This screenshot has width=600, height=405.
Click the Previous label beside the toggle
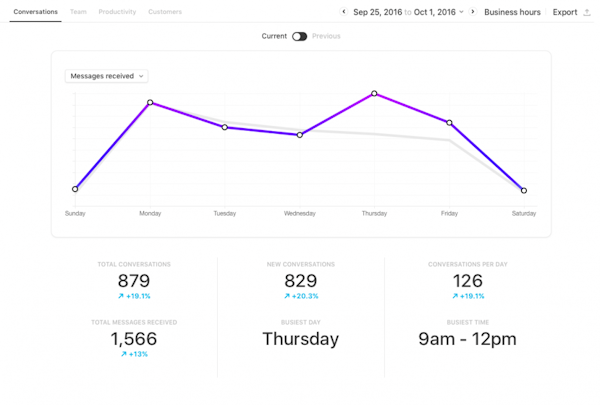(326, 36)
